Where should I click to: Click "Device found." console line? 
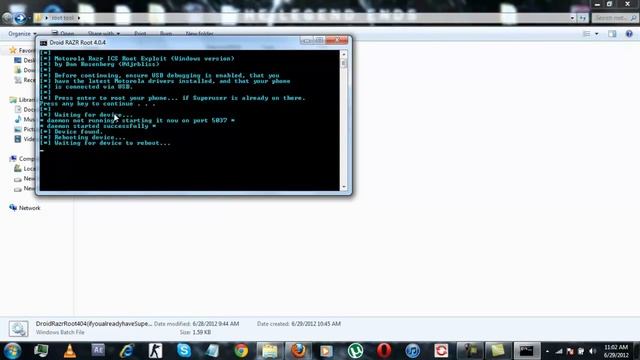click(72, 132)
